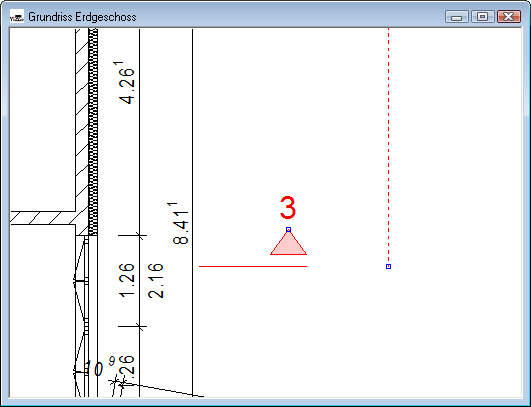Select the 2.16 dimension value
Image resolution: width=531 pixels, height=407 pixels.
coord(156,281)
